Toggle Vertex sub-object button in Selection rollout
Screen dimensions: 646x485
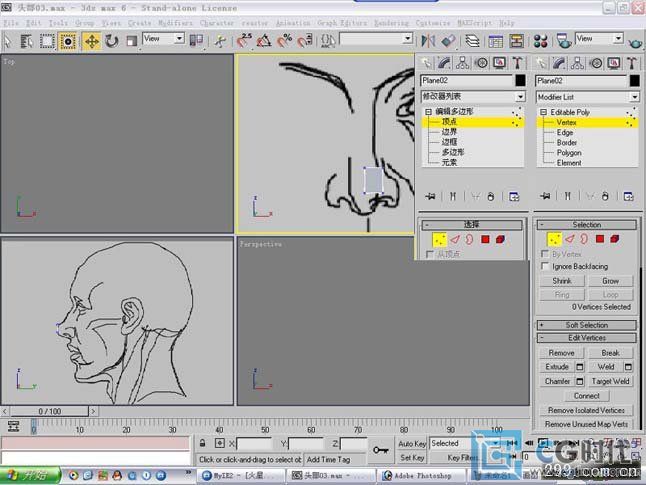(x=554, y=239)
